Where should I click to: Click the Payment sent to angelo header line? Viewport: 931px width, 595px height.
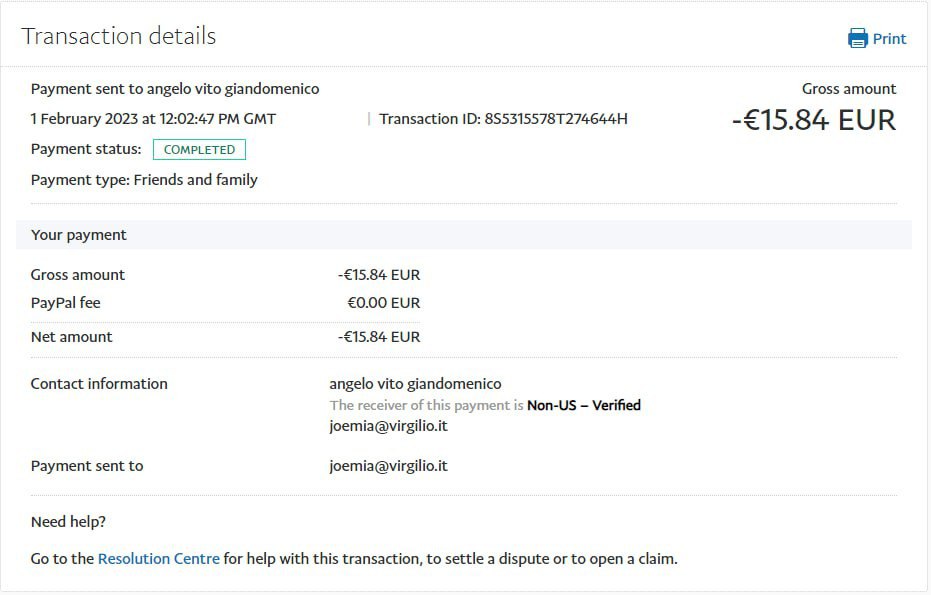coord(175,89)
